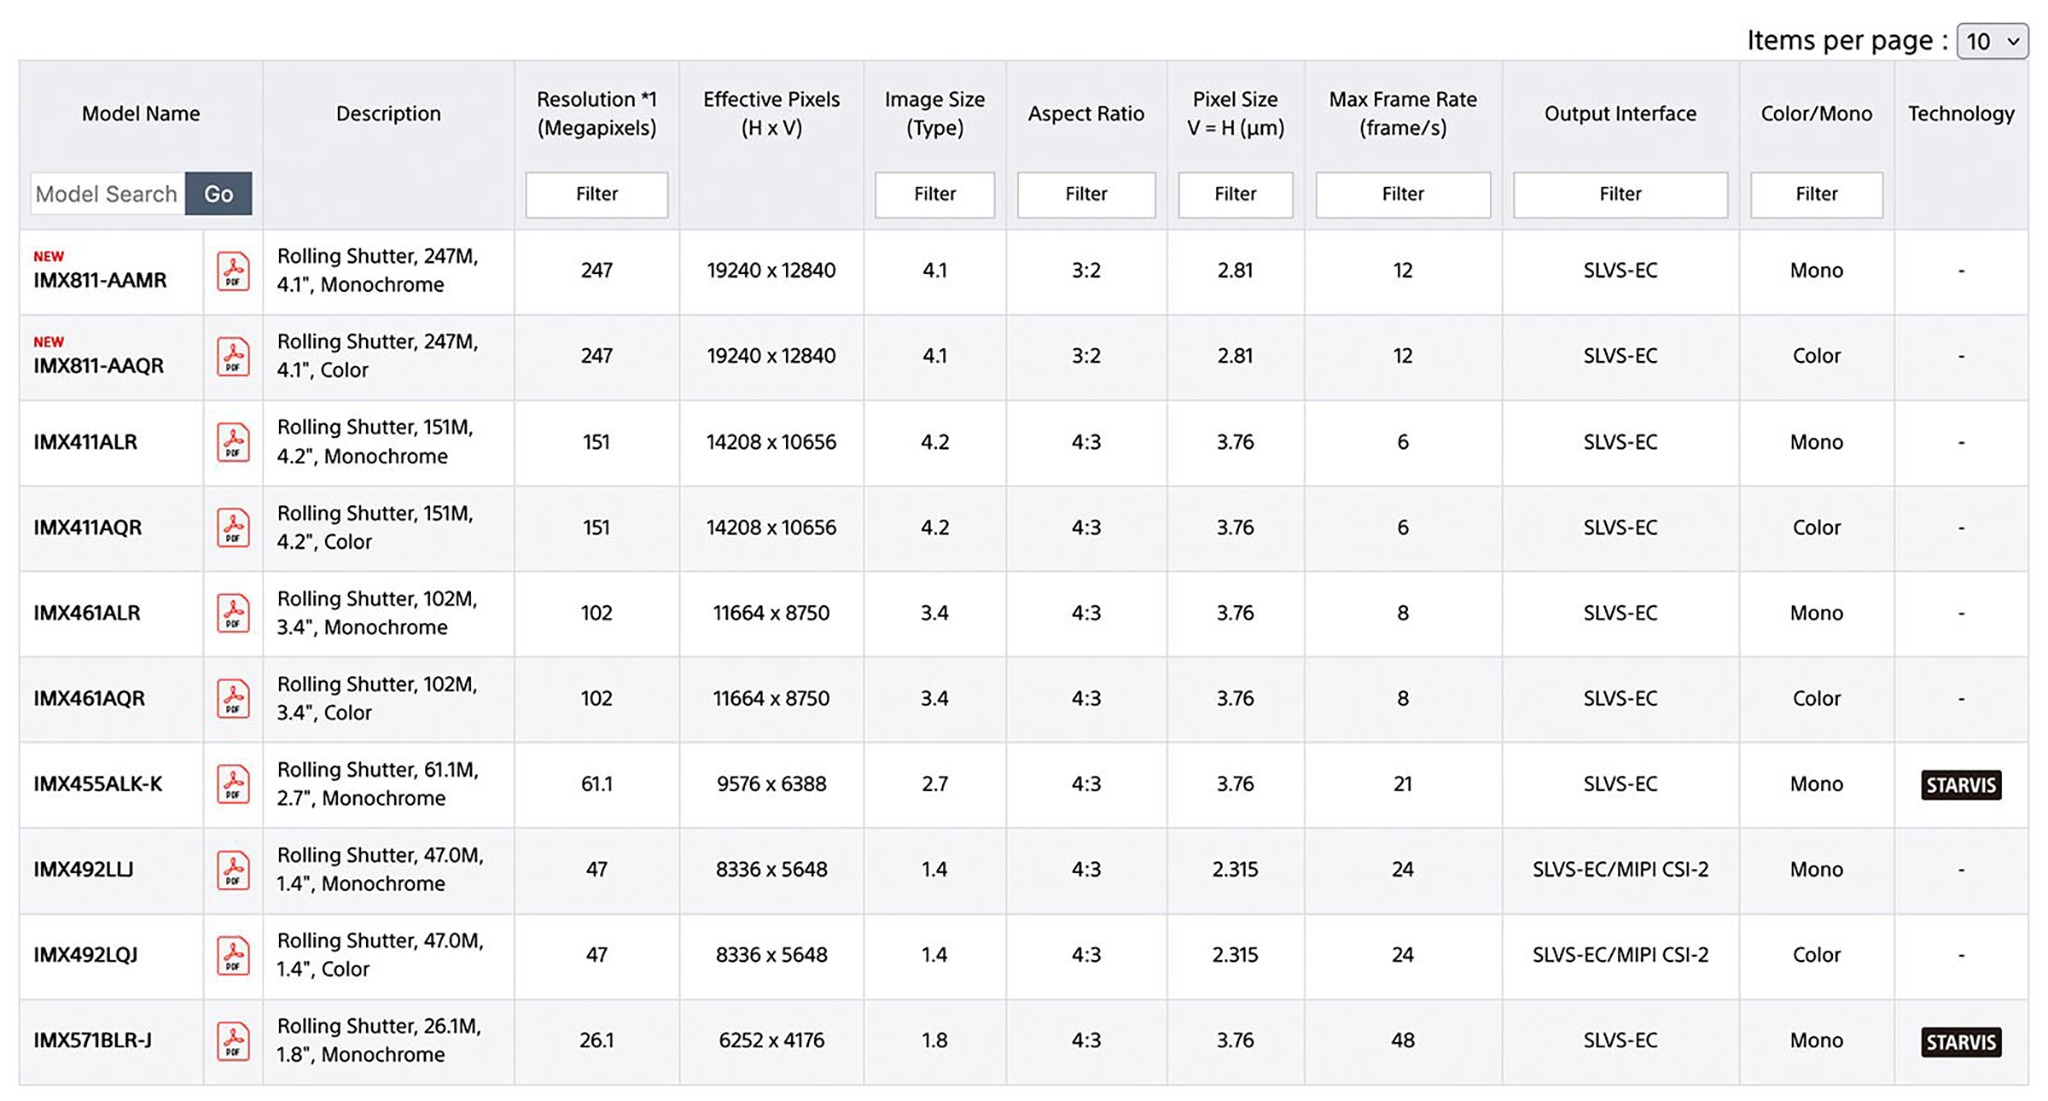Click resolution '26.1' cell
The image size is (2048, 1101).
597,1041
